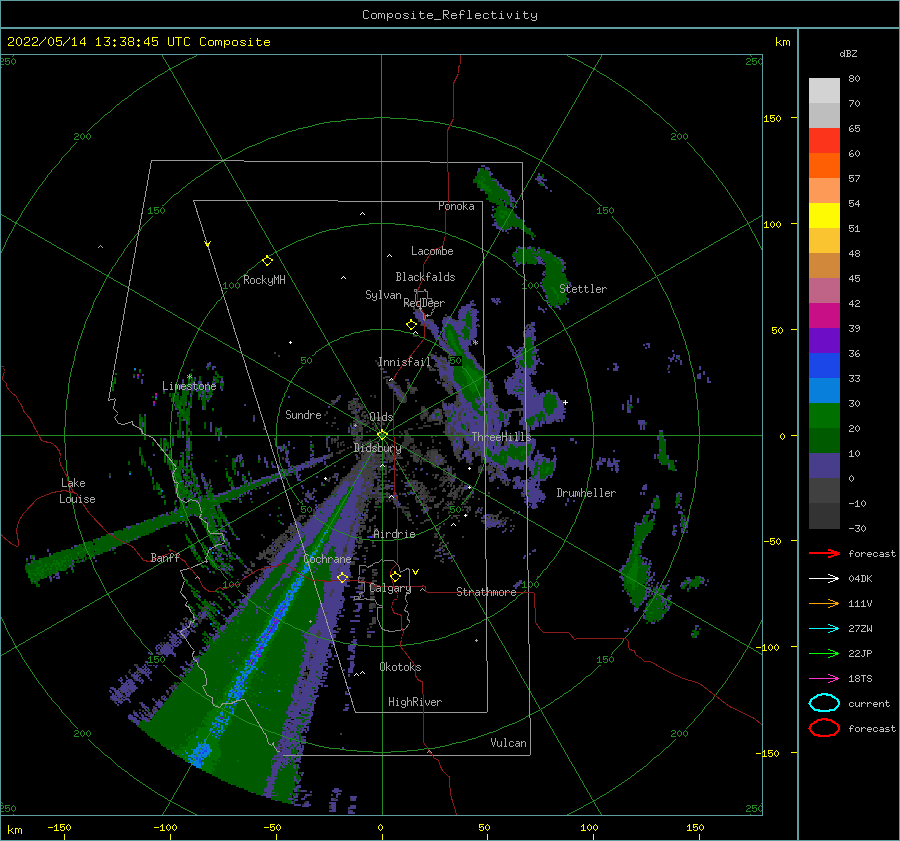Image resolution: width=900 pixels, height=841 pixels.
Task: Click the magenta 18TS arrow icon
Action: point(824,679)
